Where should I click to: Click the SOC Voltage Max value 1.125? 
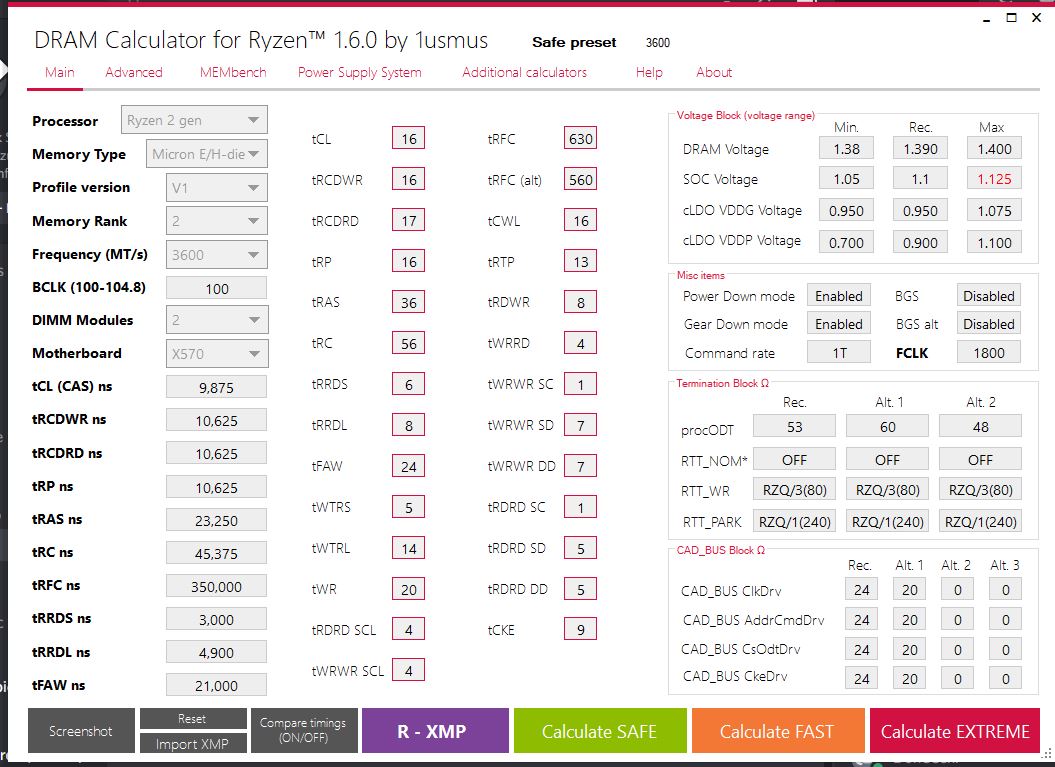(994, 179)
